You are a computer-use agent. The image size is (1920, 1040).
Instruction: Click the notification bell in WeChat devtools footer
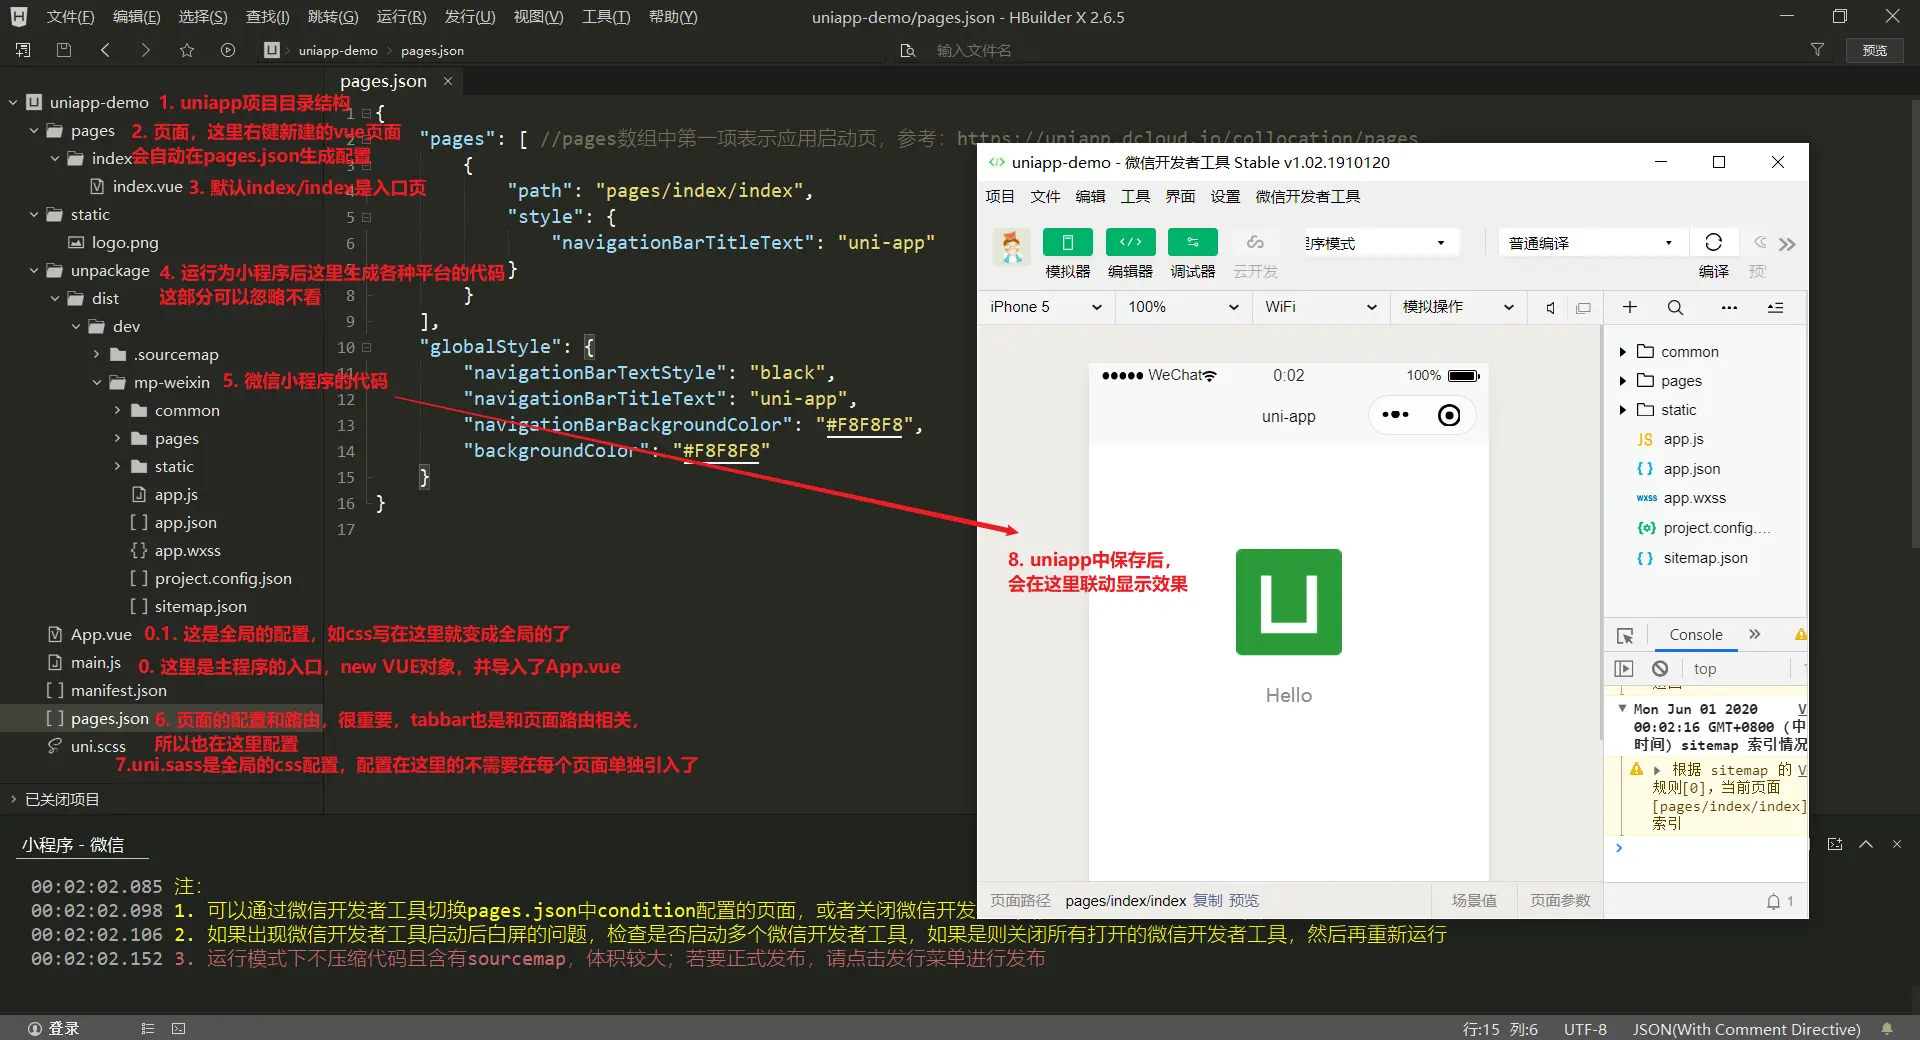1773,902
